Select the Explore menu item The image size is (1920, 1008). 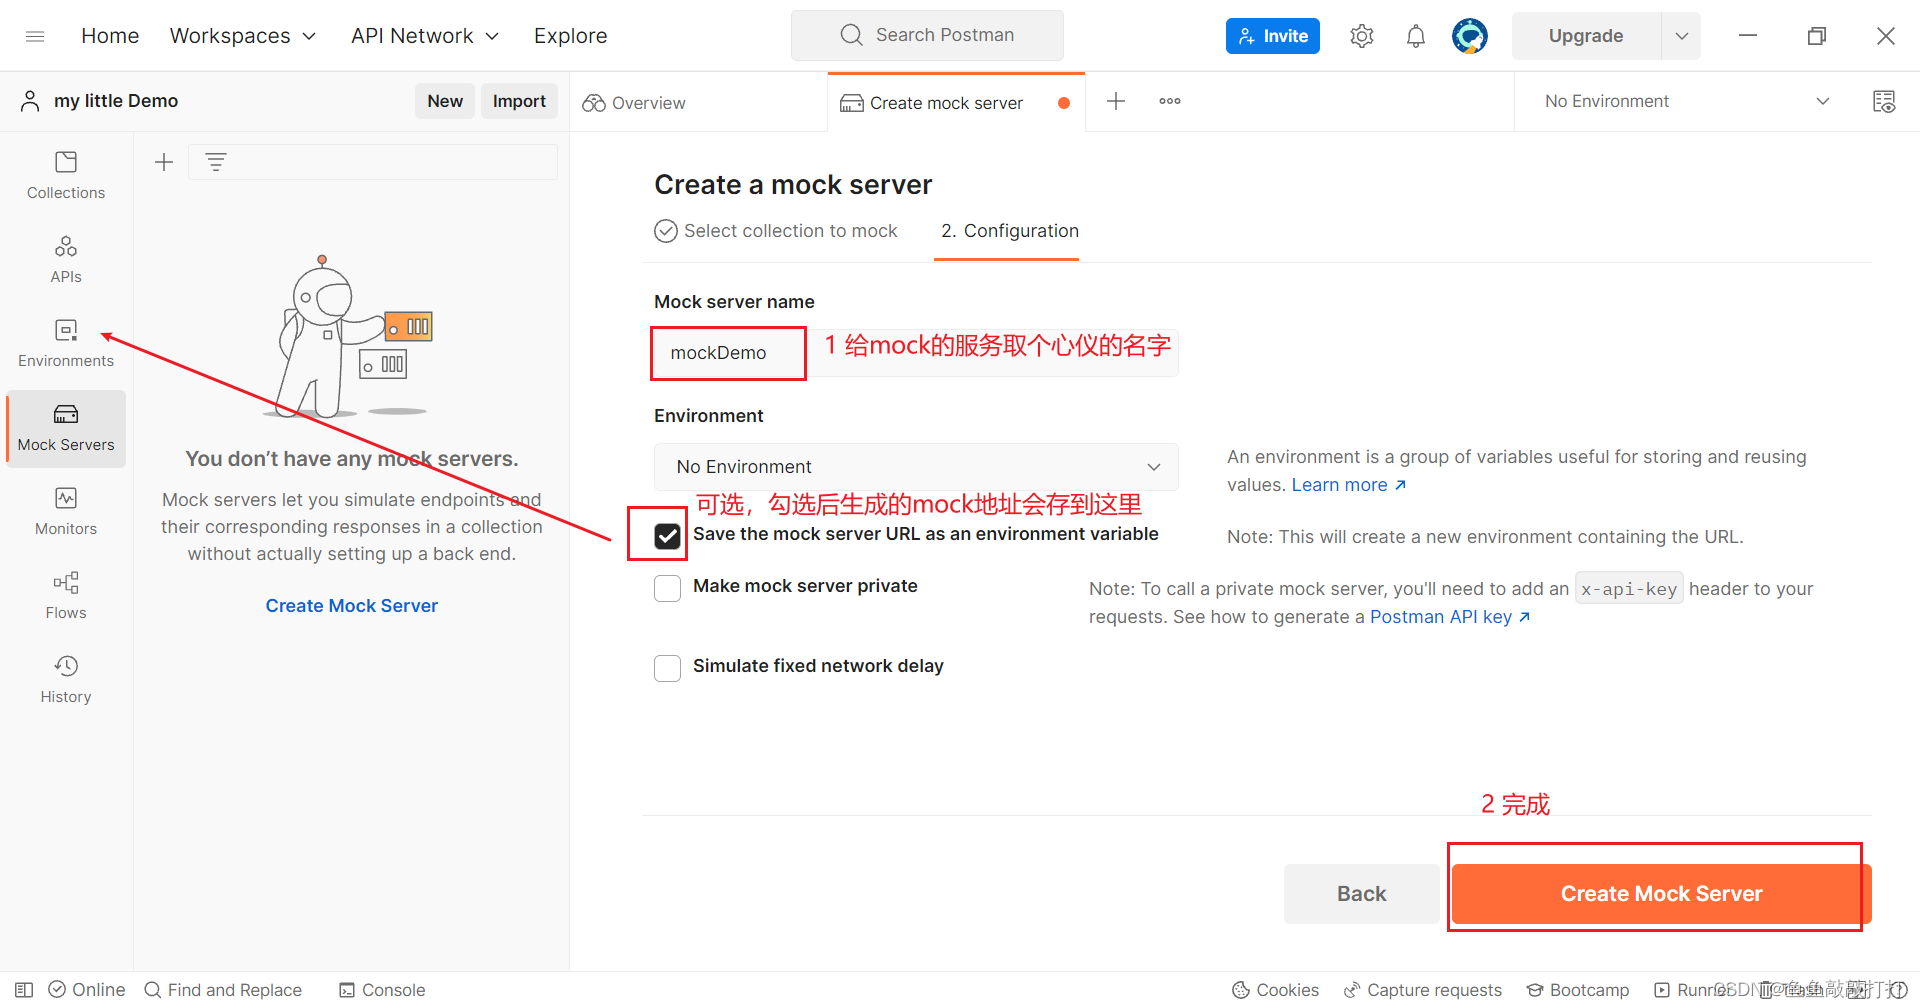tap(570, 35)
